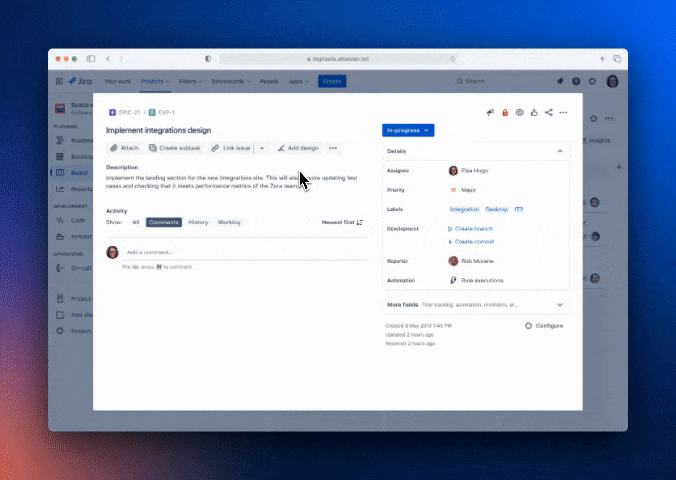Click the browser address bar
Image resolution: width=676 pixels, height=480 pixels.
click(x=338, y=59)
